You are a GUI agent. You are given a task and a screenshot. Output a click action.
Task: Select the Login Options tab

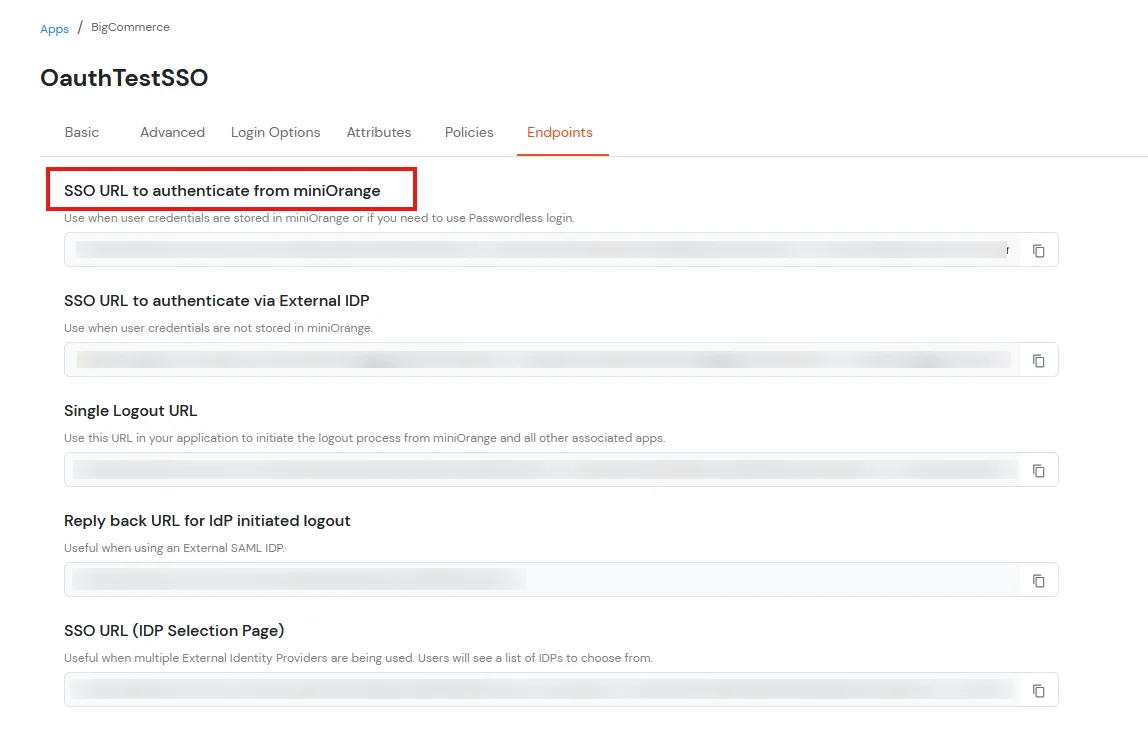[x=275, y=132]
